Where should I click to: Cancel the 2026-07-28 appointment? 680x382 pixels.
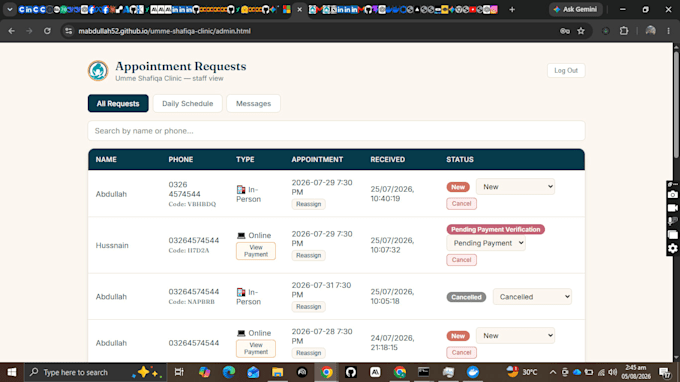[461, 353]
